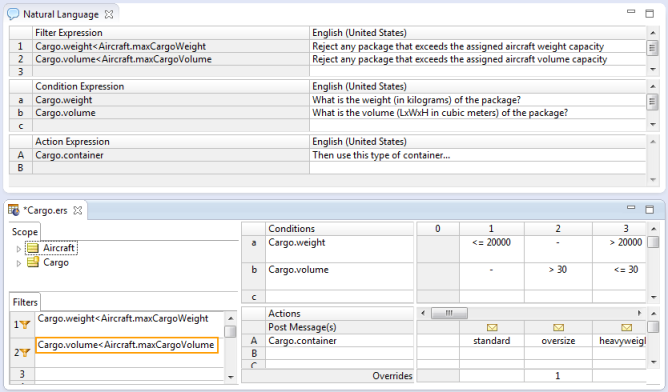Click the Cargo.volume<Aircraft.maxCargoVolume filter field

click(127, 345)
